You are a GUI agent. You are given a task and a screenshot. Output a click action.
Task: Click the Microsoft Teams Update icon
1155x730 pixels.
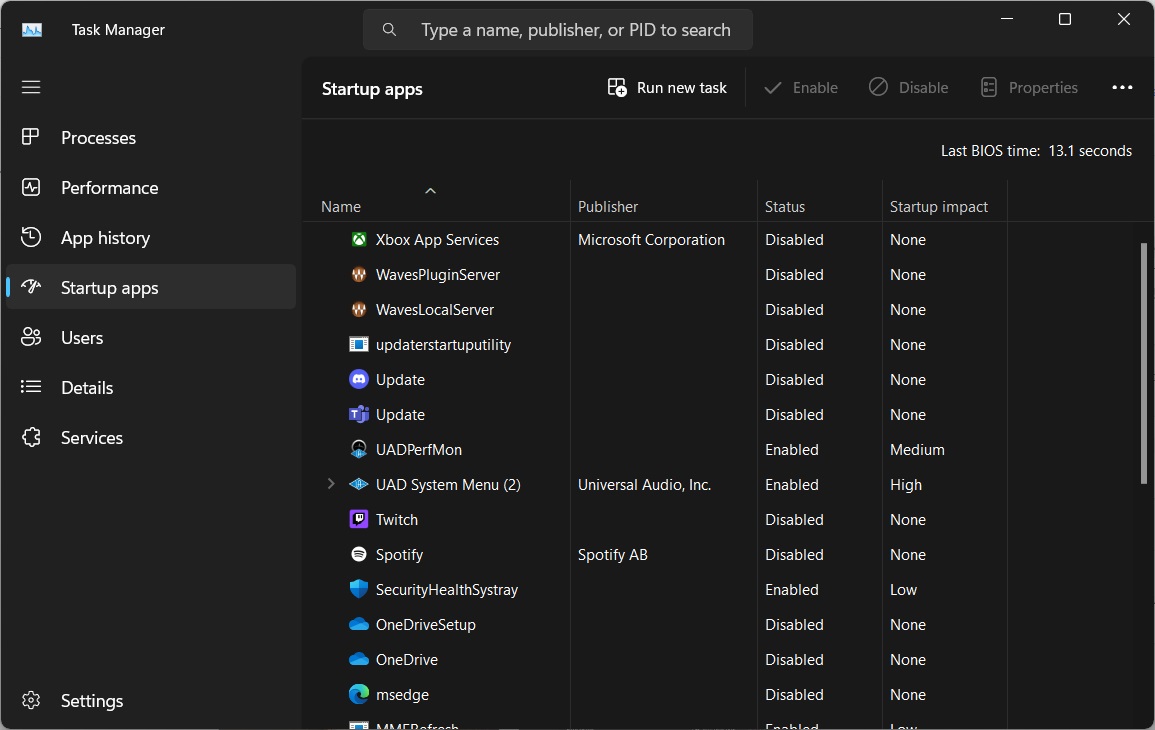click(x=359, y=415)
